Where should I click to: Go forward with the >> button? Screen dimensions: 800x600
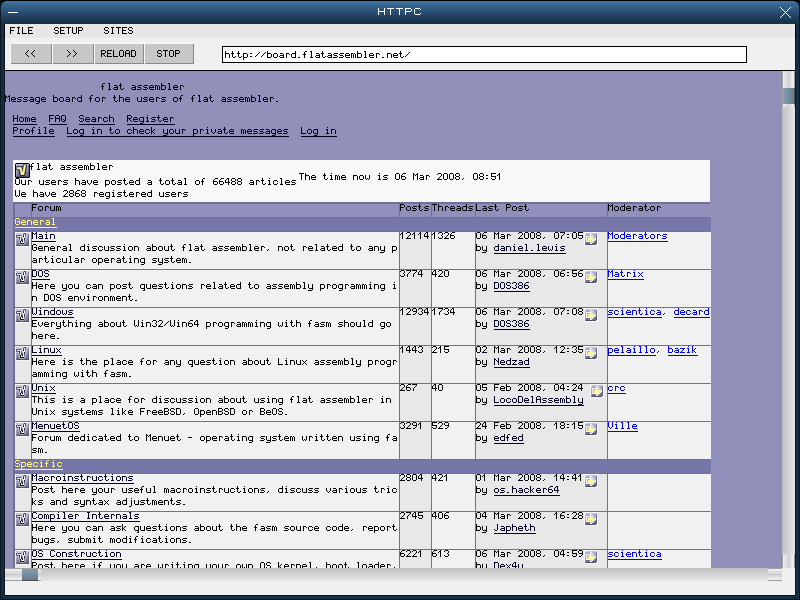coord(72,54)
